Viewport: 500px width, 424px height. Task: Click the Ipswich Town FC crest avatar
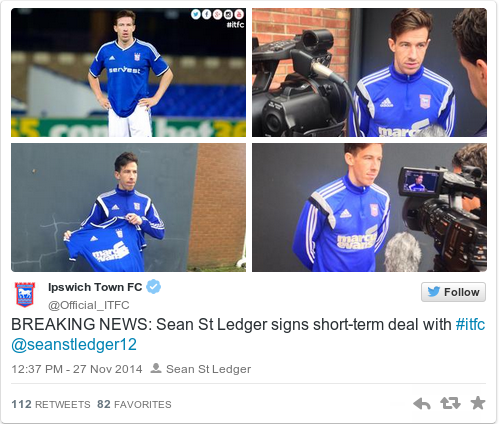(x=25, y=294)
